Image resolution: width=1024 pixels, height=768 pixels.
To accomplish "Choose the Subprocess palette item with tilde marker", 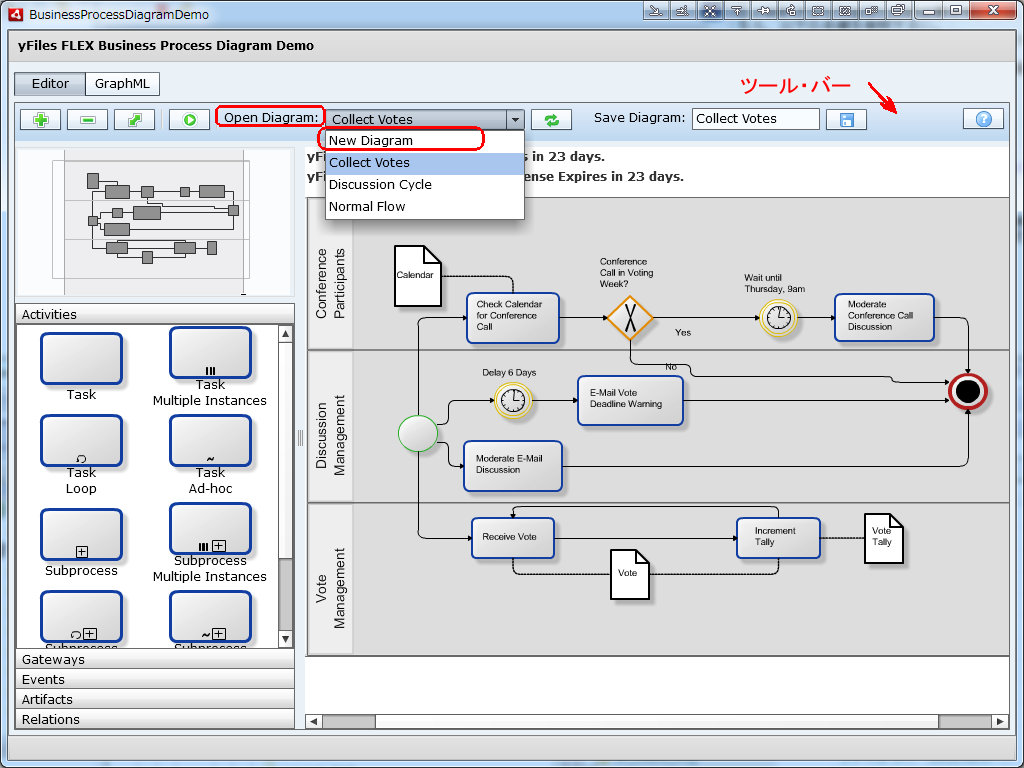I will tap(210, 616).
